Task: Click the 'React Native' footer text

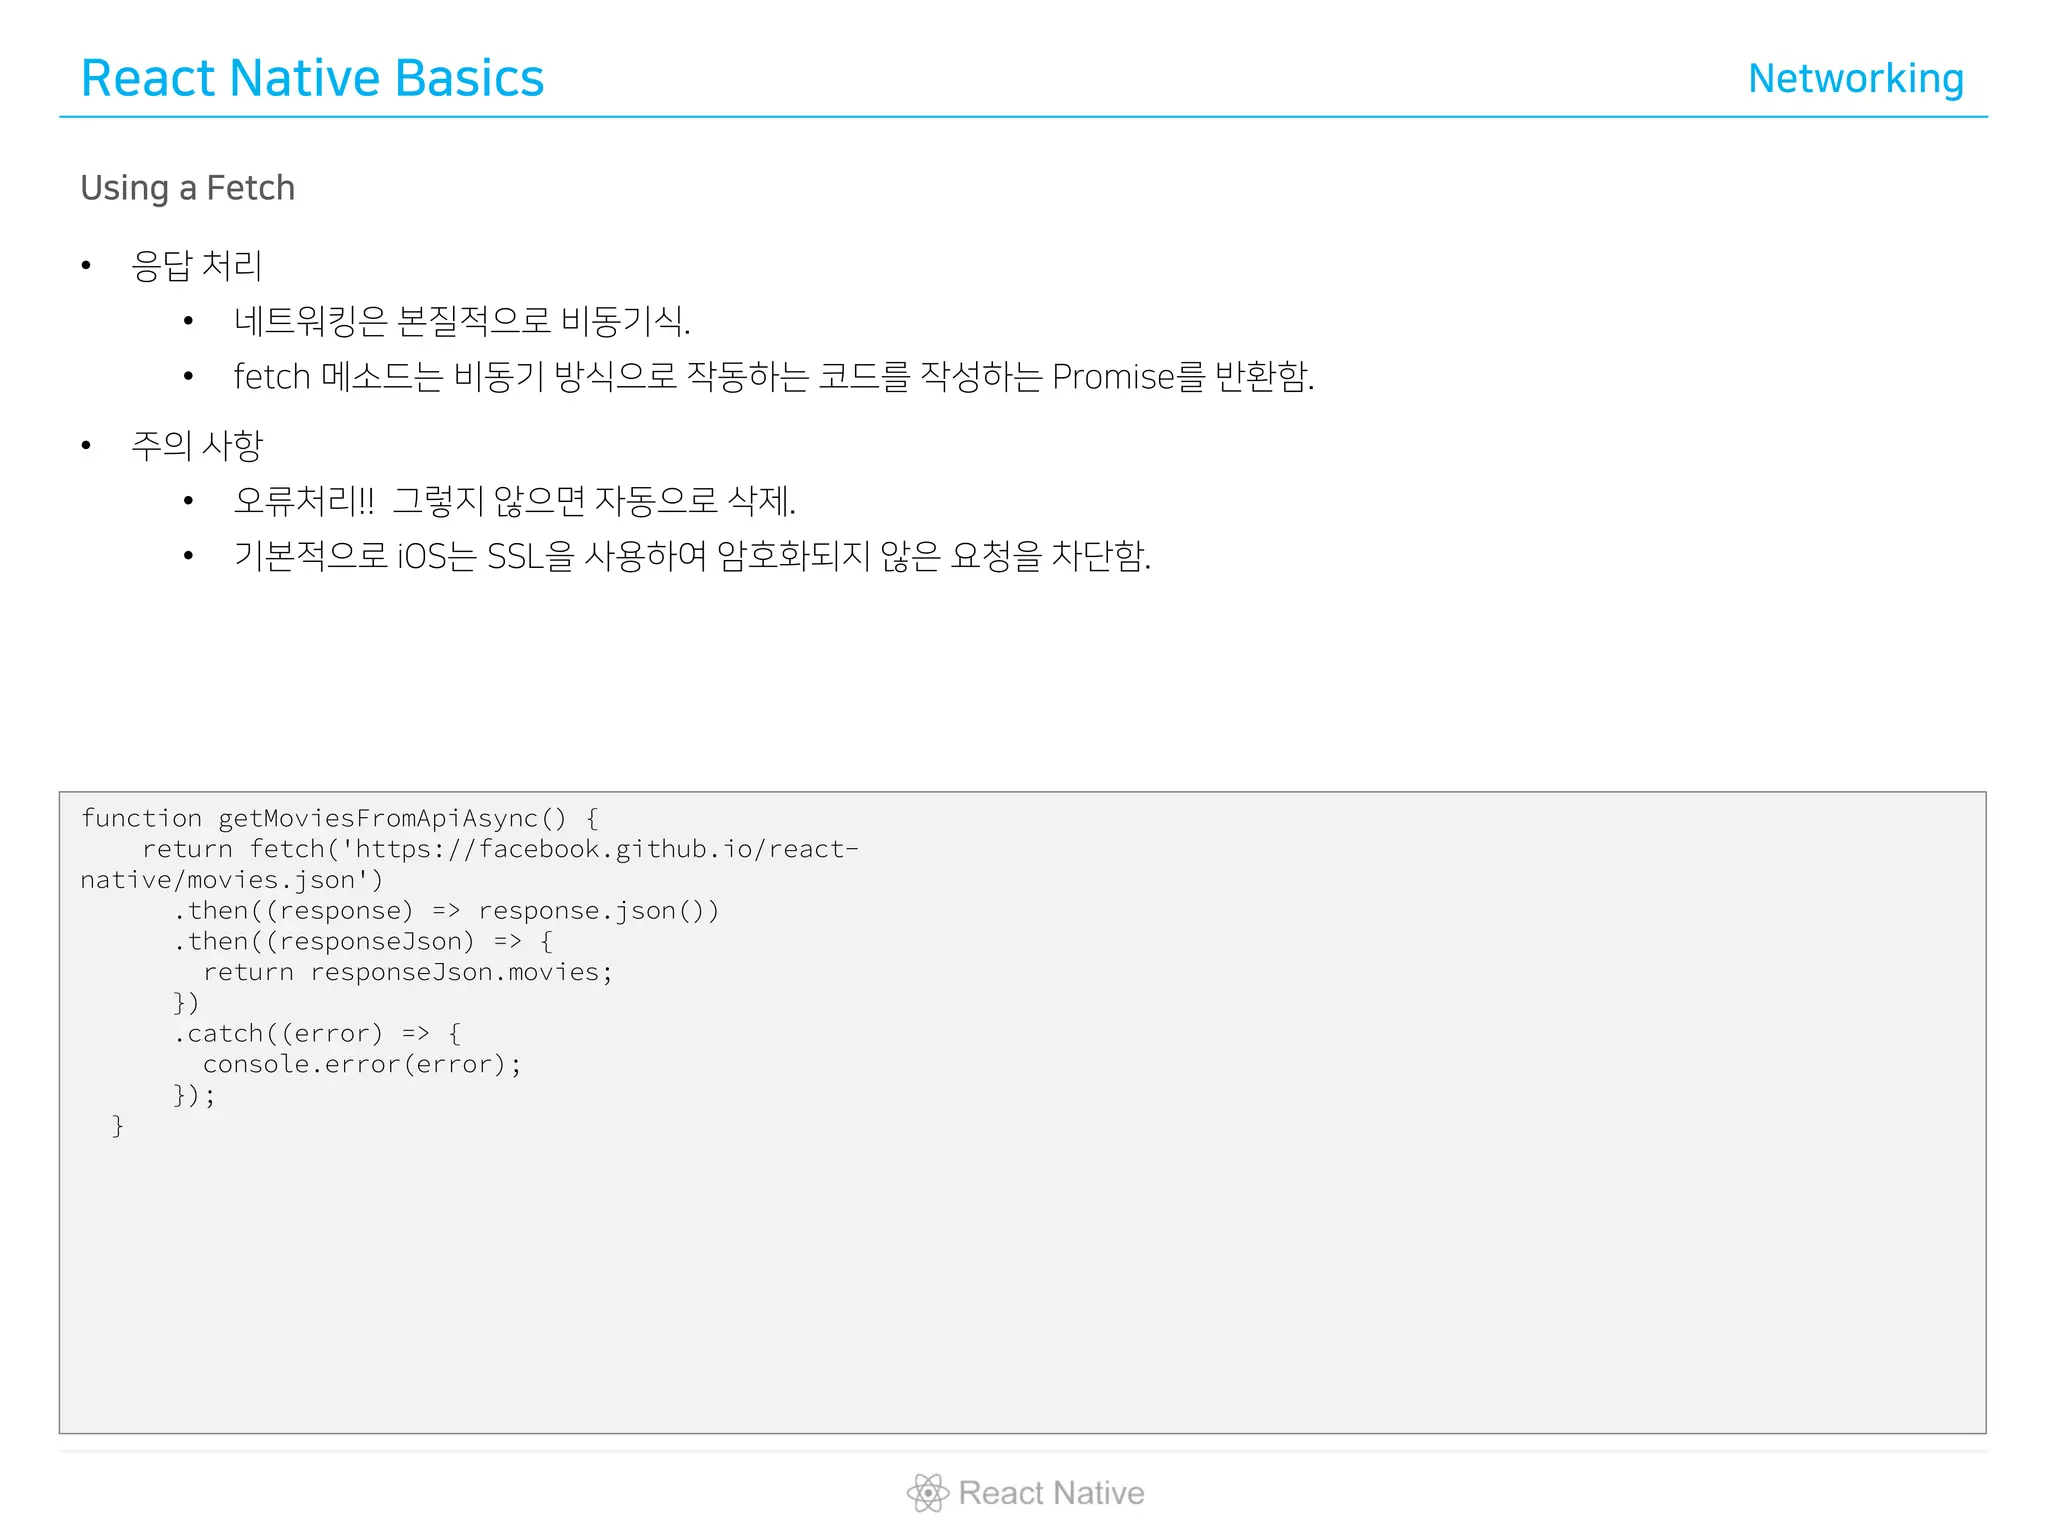Action: click(x=1051, y=1493)
